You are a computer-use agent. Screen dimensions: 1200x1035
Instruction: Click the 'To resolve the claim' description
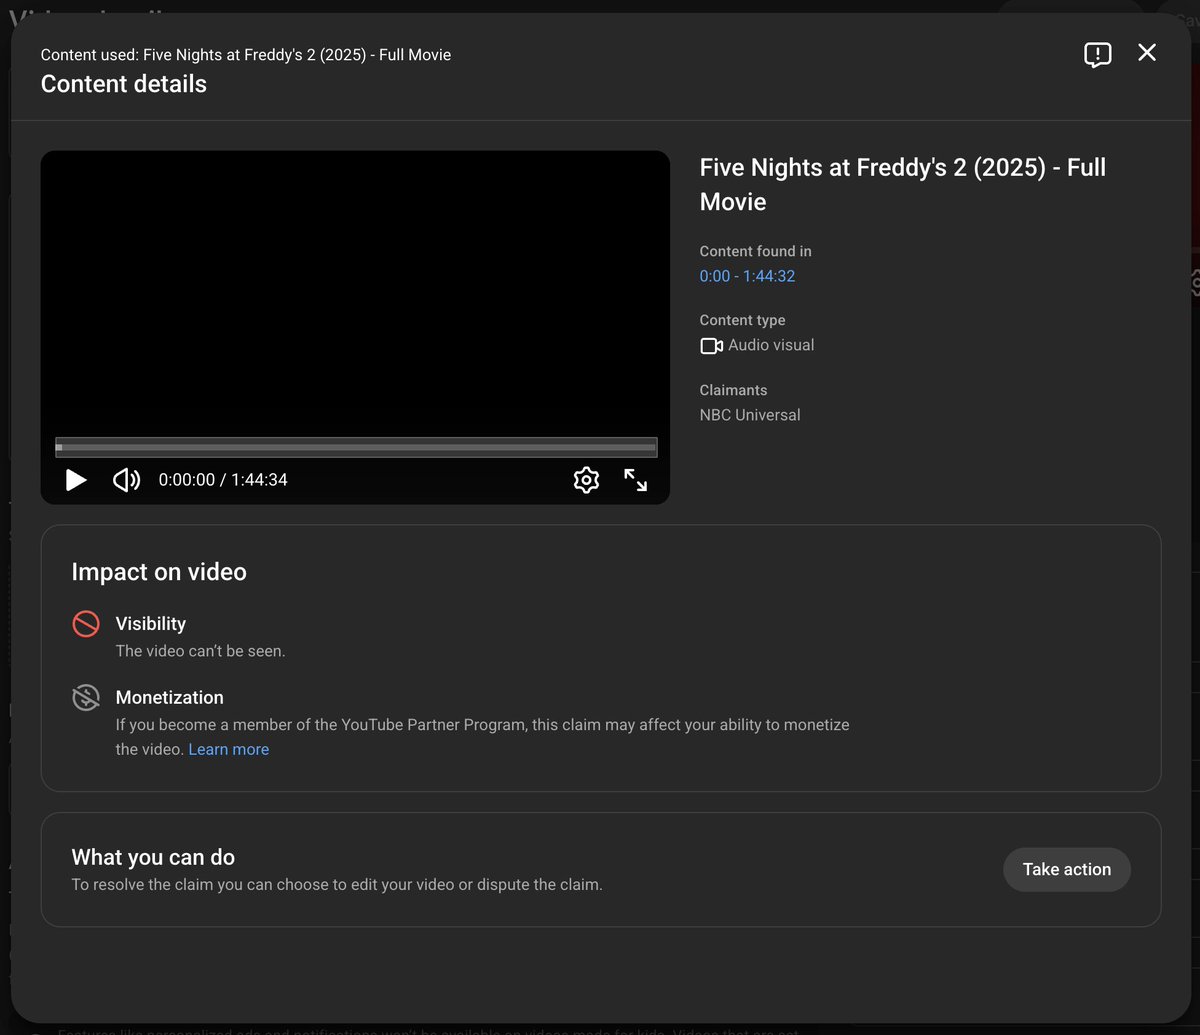pos(337,885)
